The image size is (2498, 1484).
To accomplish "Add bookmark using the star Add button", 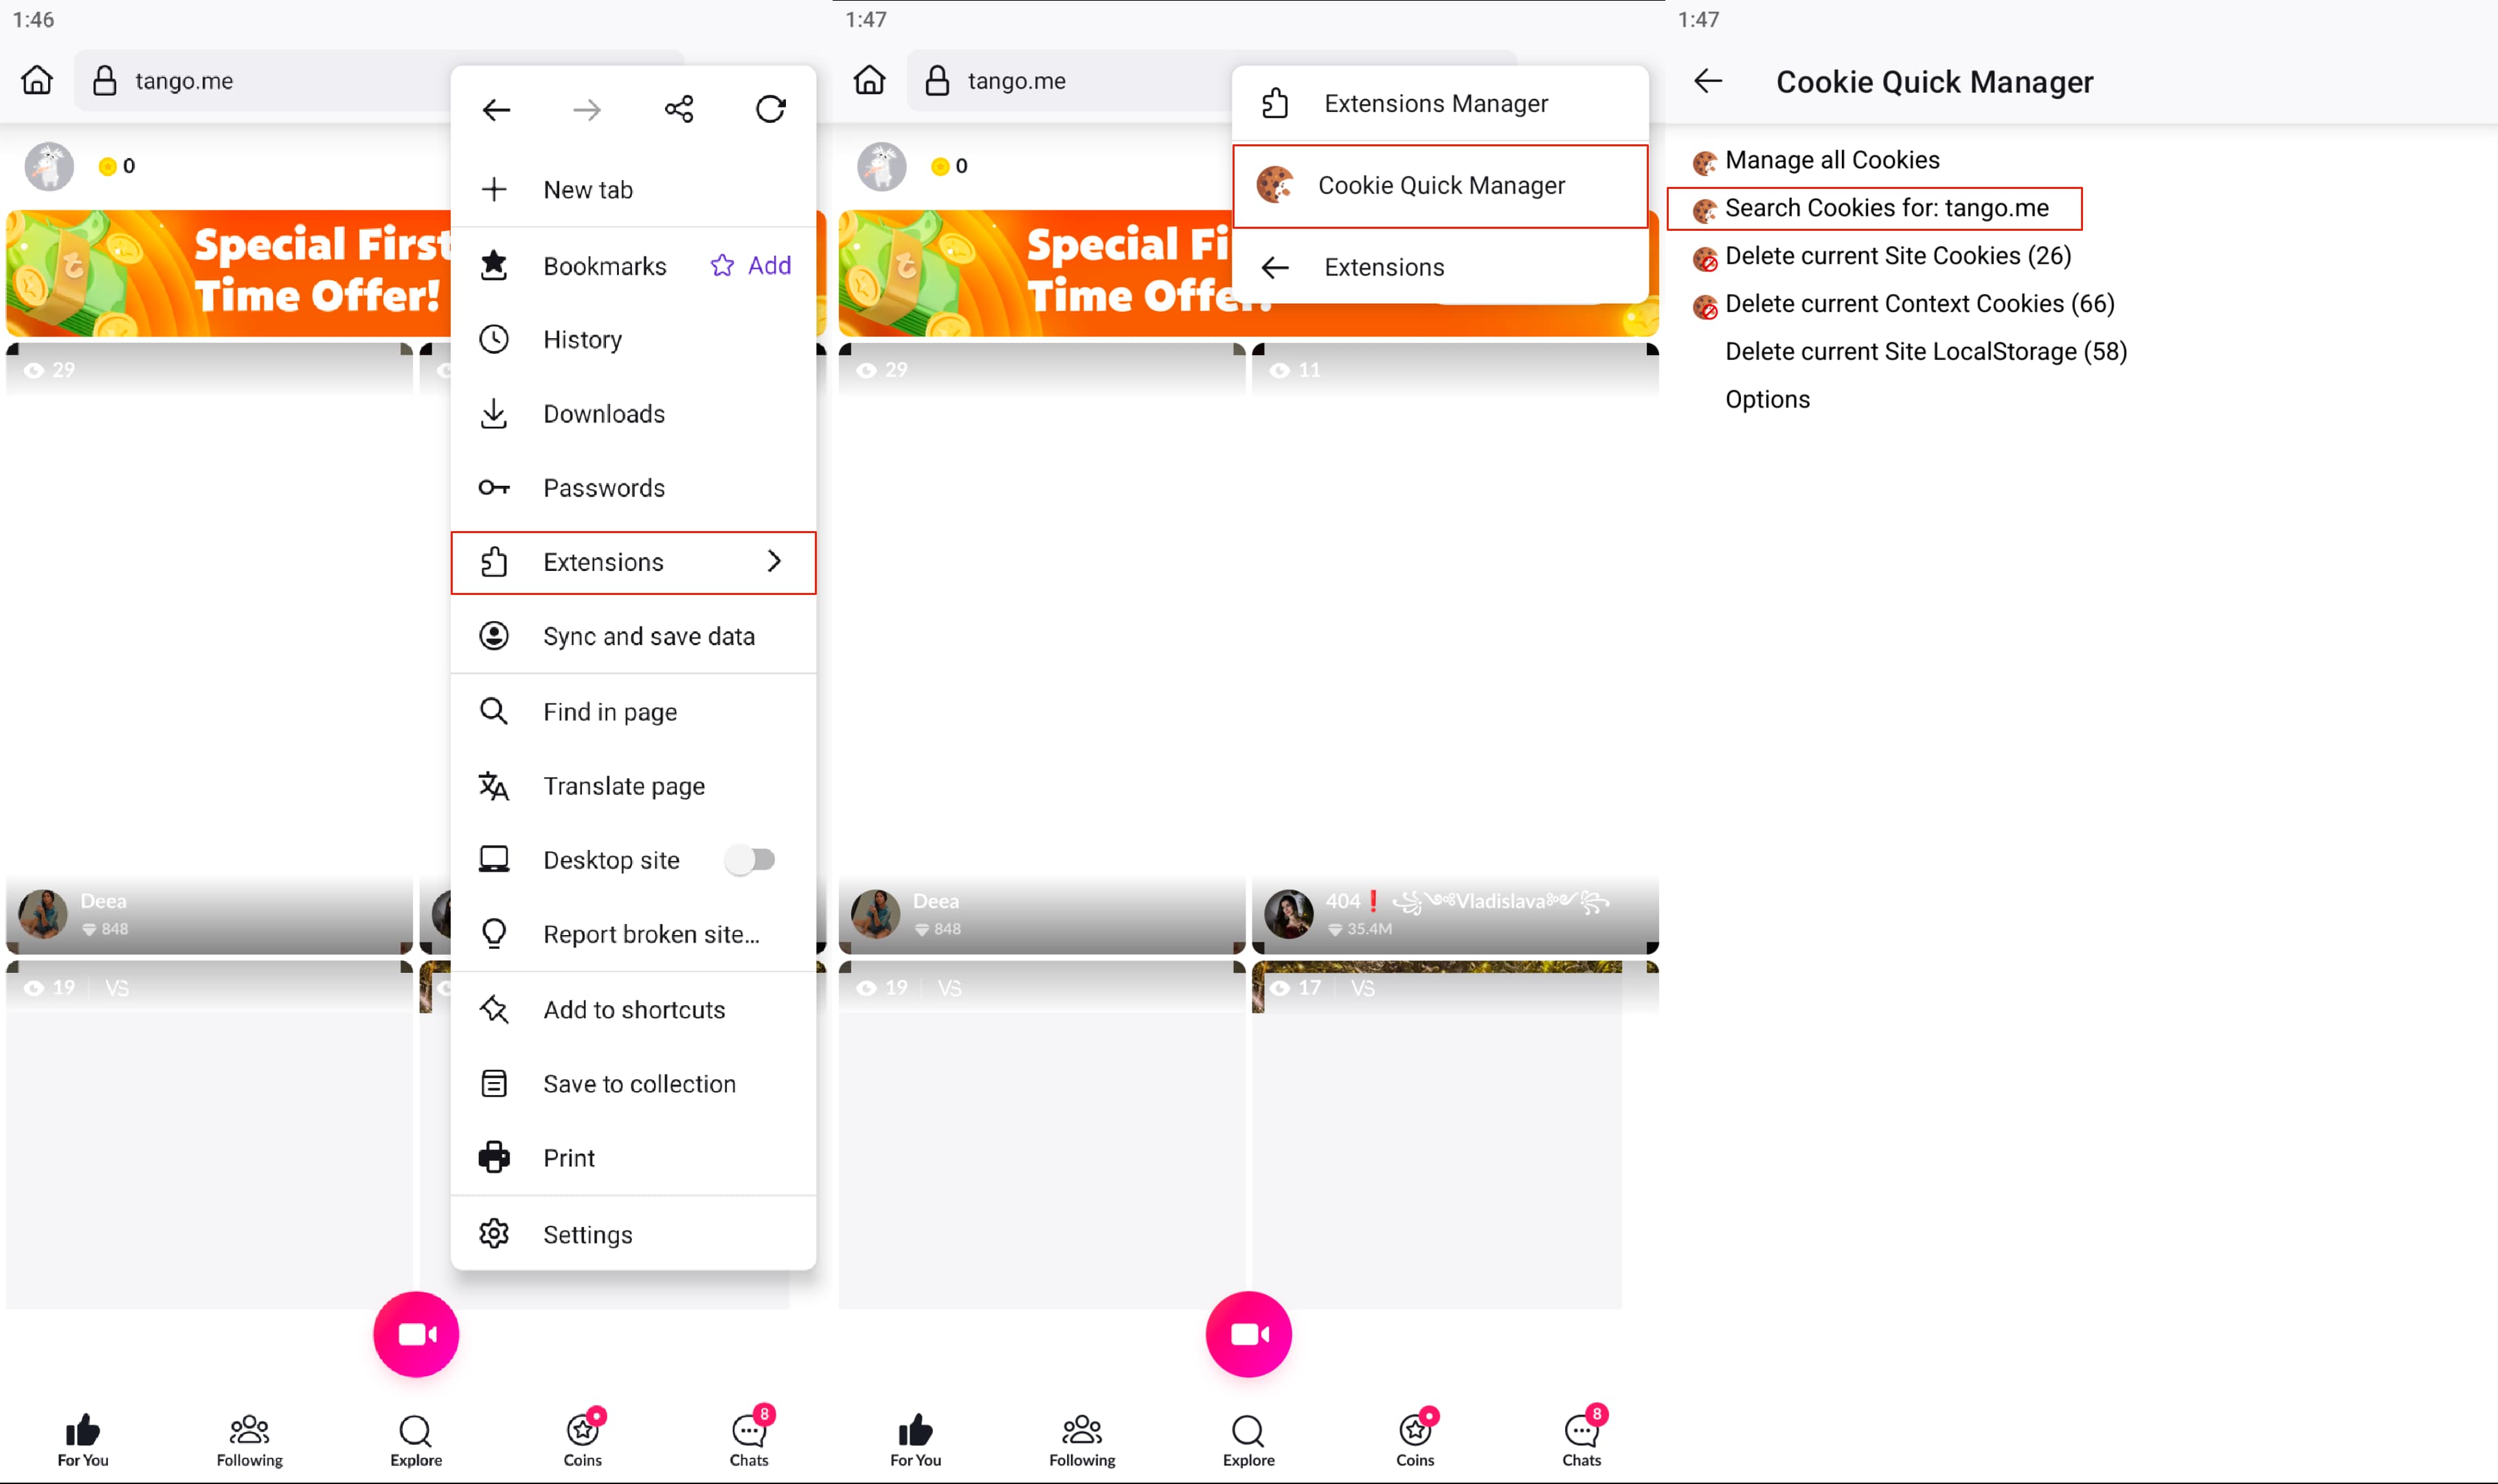I will [x=751, y=265].
